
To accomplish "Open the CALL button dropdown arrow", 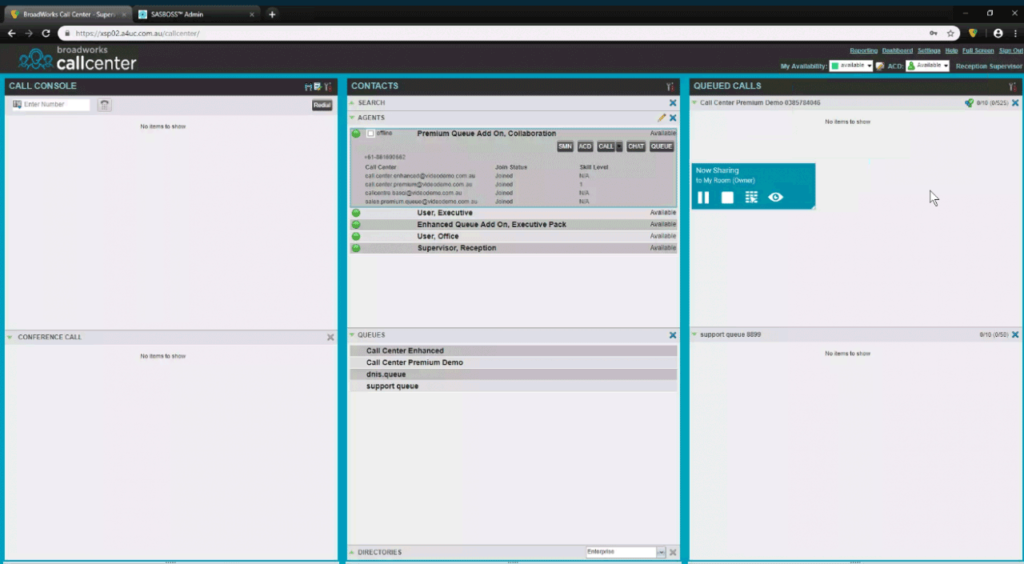I will tap(619, 147).
